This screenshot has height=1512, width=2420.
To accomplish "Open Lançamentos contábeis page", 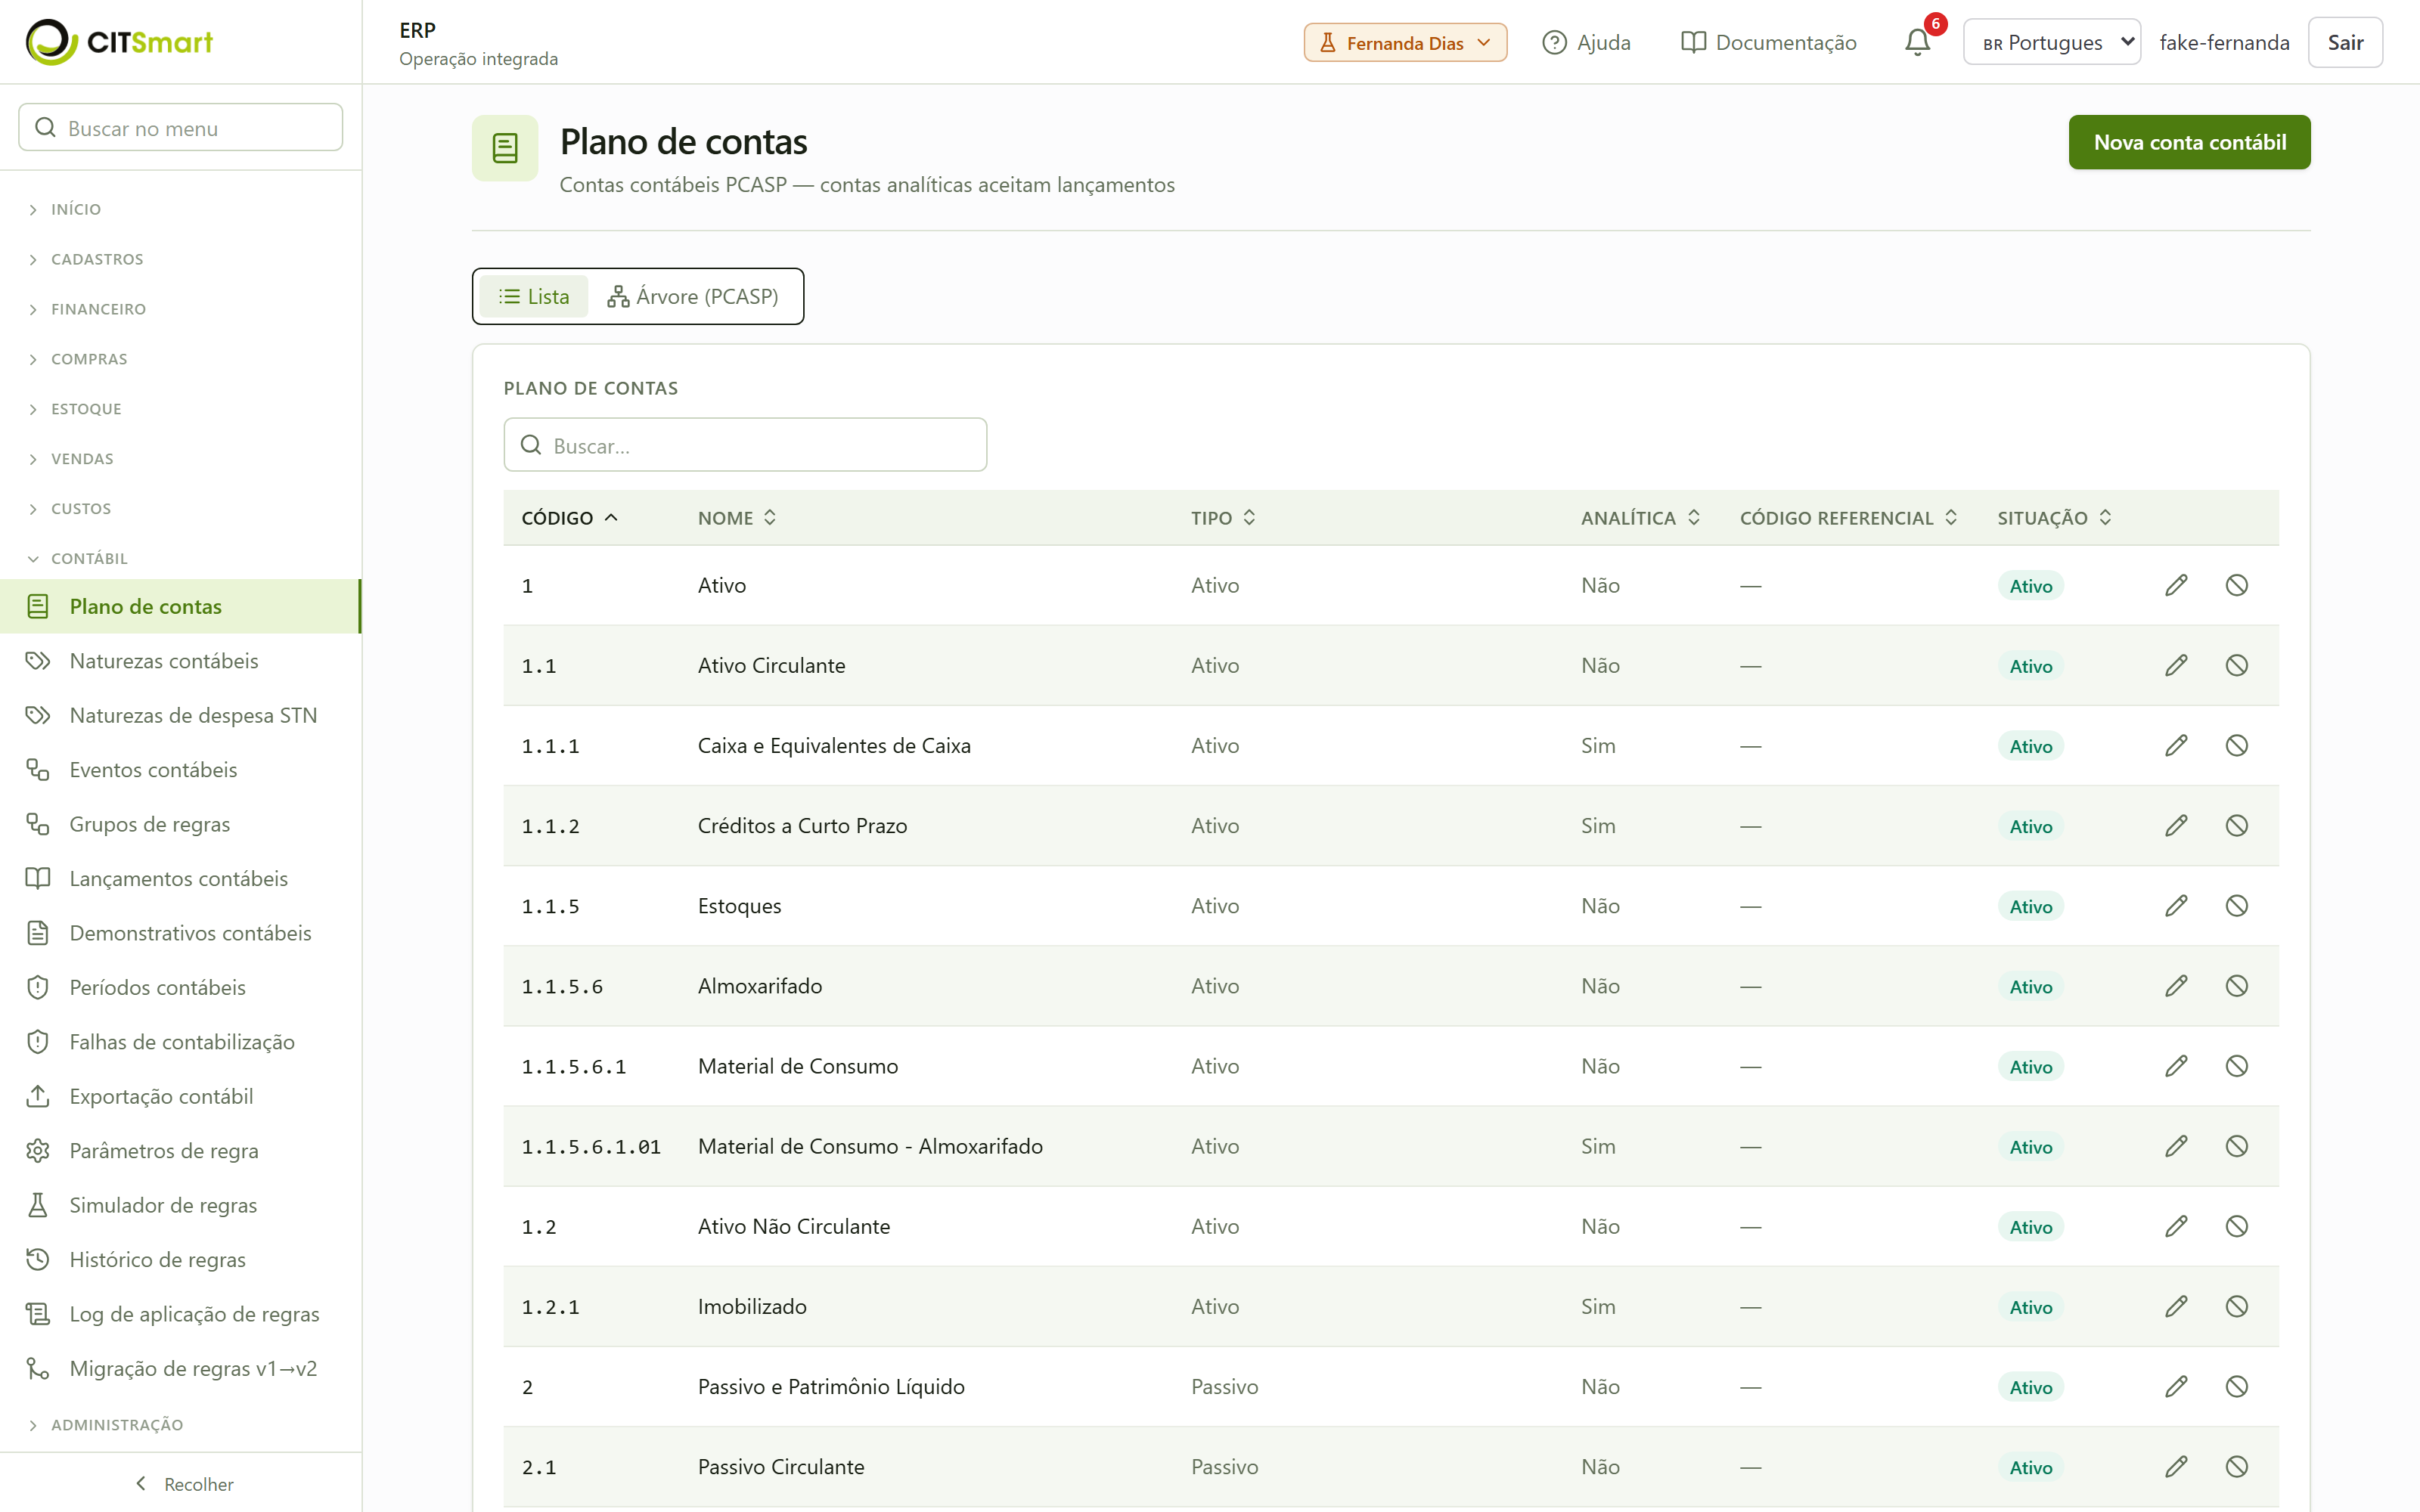I will point(181,879).
